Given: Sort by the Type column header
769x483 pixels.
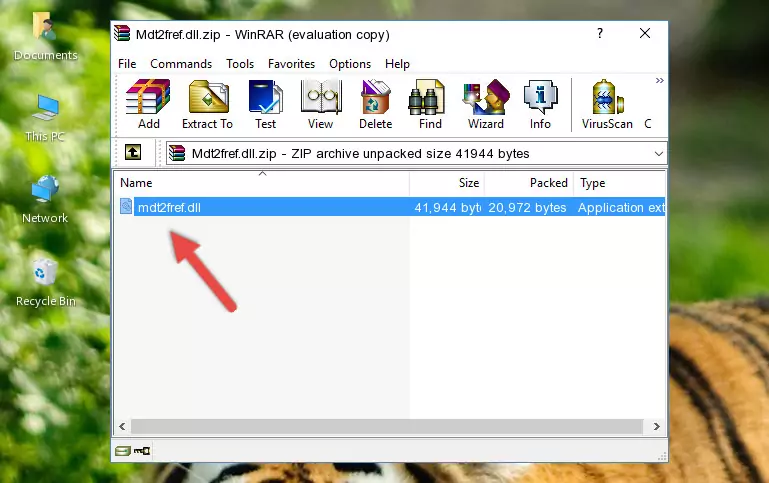Looking at the screenshot, I should [x=619, y=183].
